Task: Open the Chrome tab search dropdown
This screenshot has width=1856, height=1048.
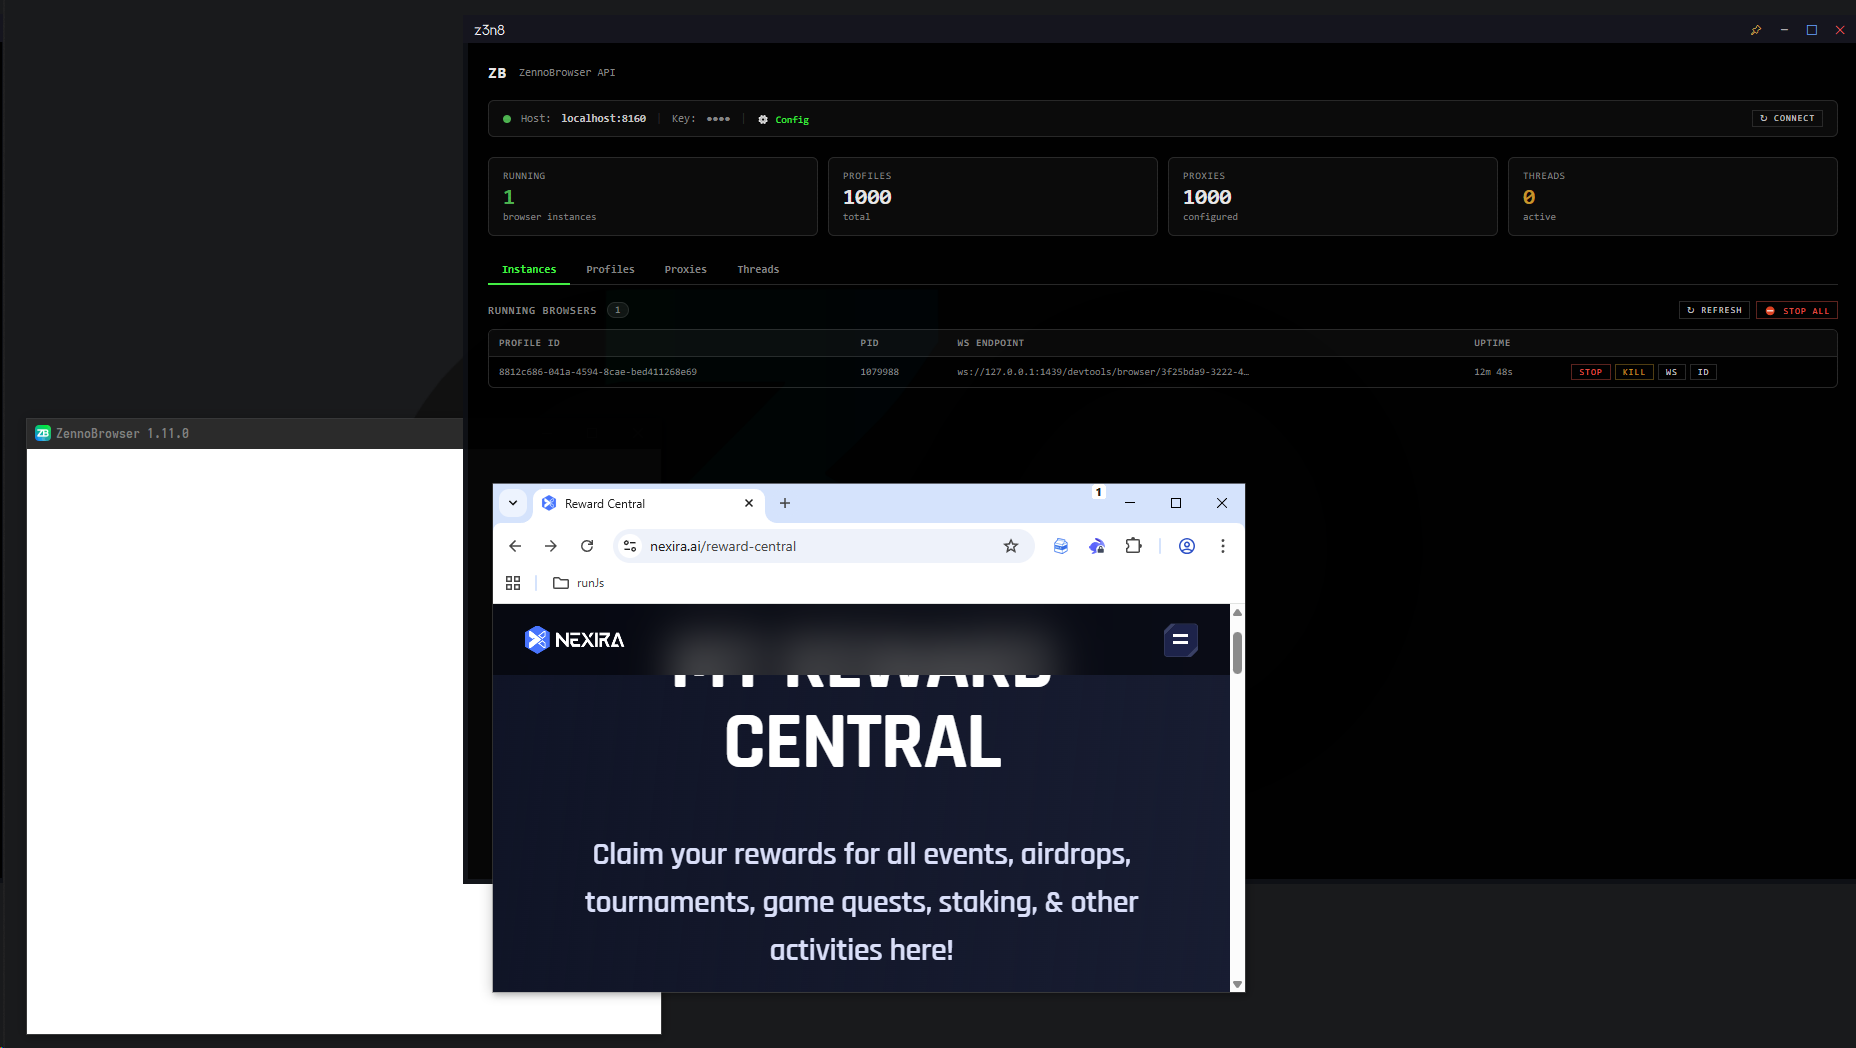Action: pos(513,503)
